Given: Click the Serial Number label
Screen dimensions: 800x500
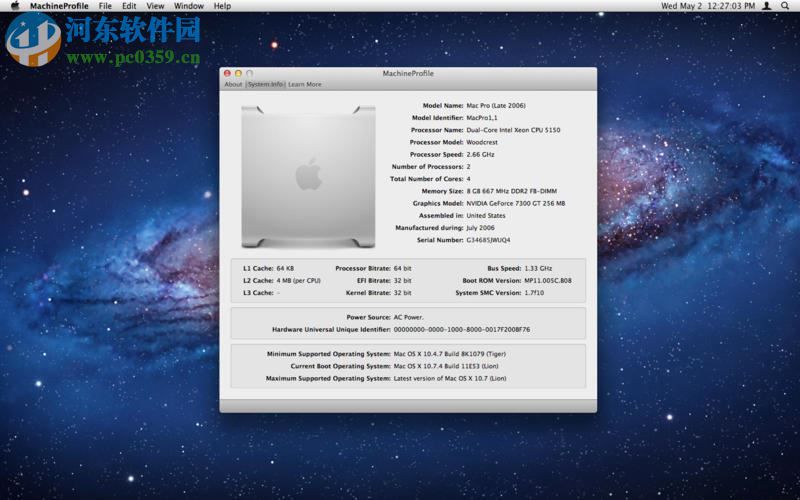Looking at the screenshot, I should coord(440,240).
